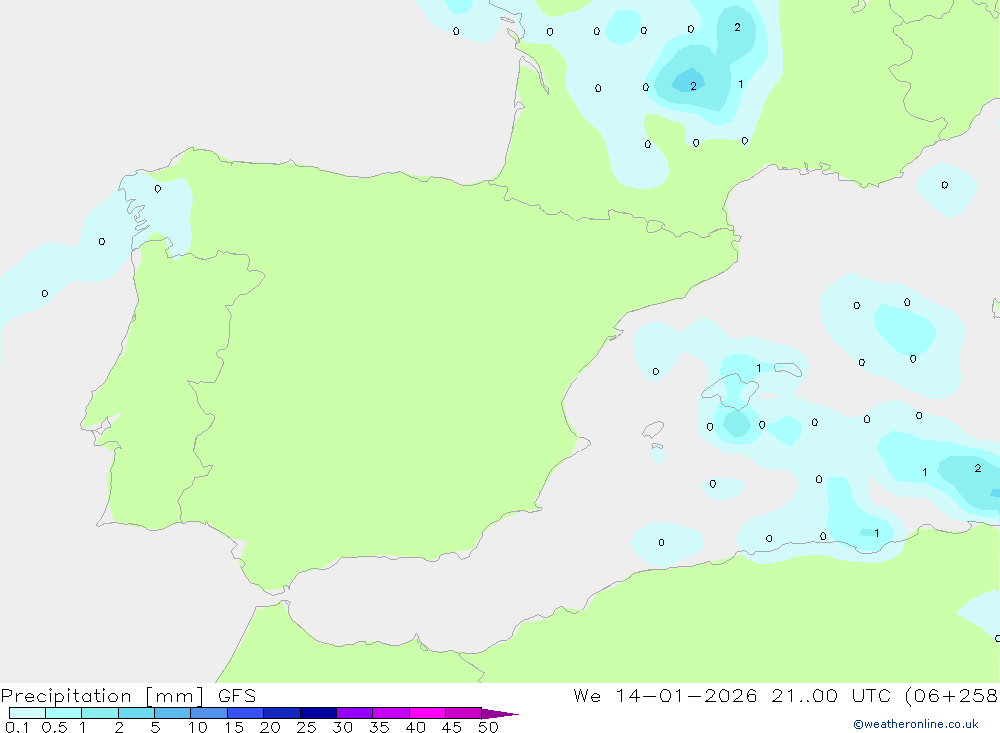The width and height of the screenshot is (1000, 733).
Task: Click the "1" value on the Algerian coast
Action: tap(876, 533)
